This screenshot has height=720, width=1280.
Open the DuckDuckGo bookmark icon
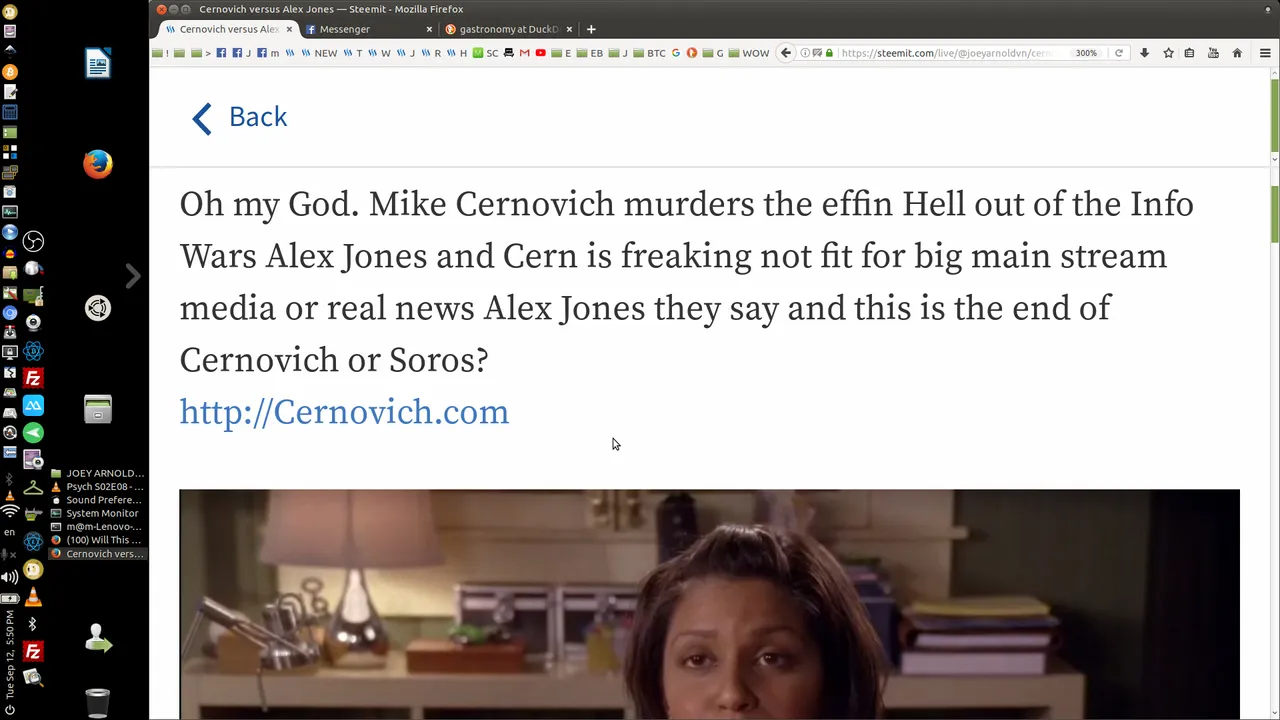691,53
